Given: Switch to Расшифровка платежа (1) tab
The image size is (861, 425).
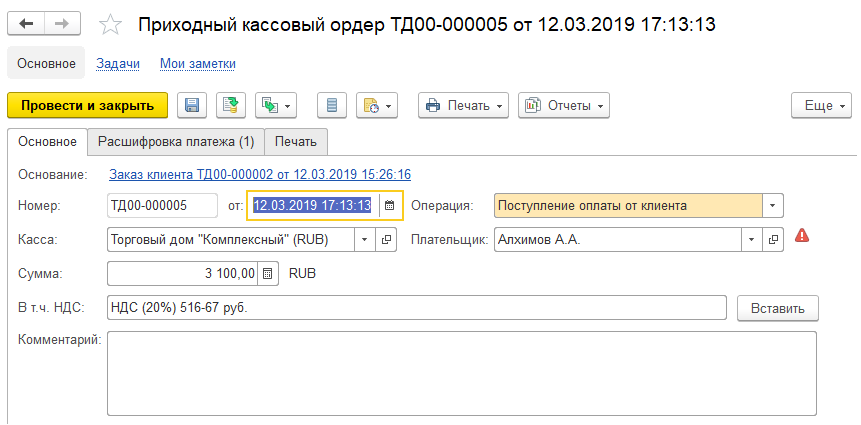Looking at the screenshot, I should click(176, 142).
